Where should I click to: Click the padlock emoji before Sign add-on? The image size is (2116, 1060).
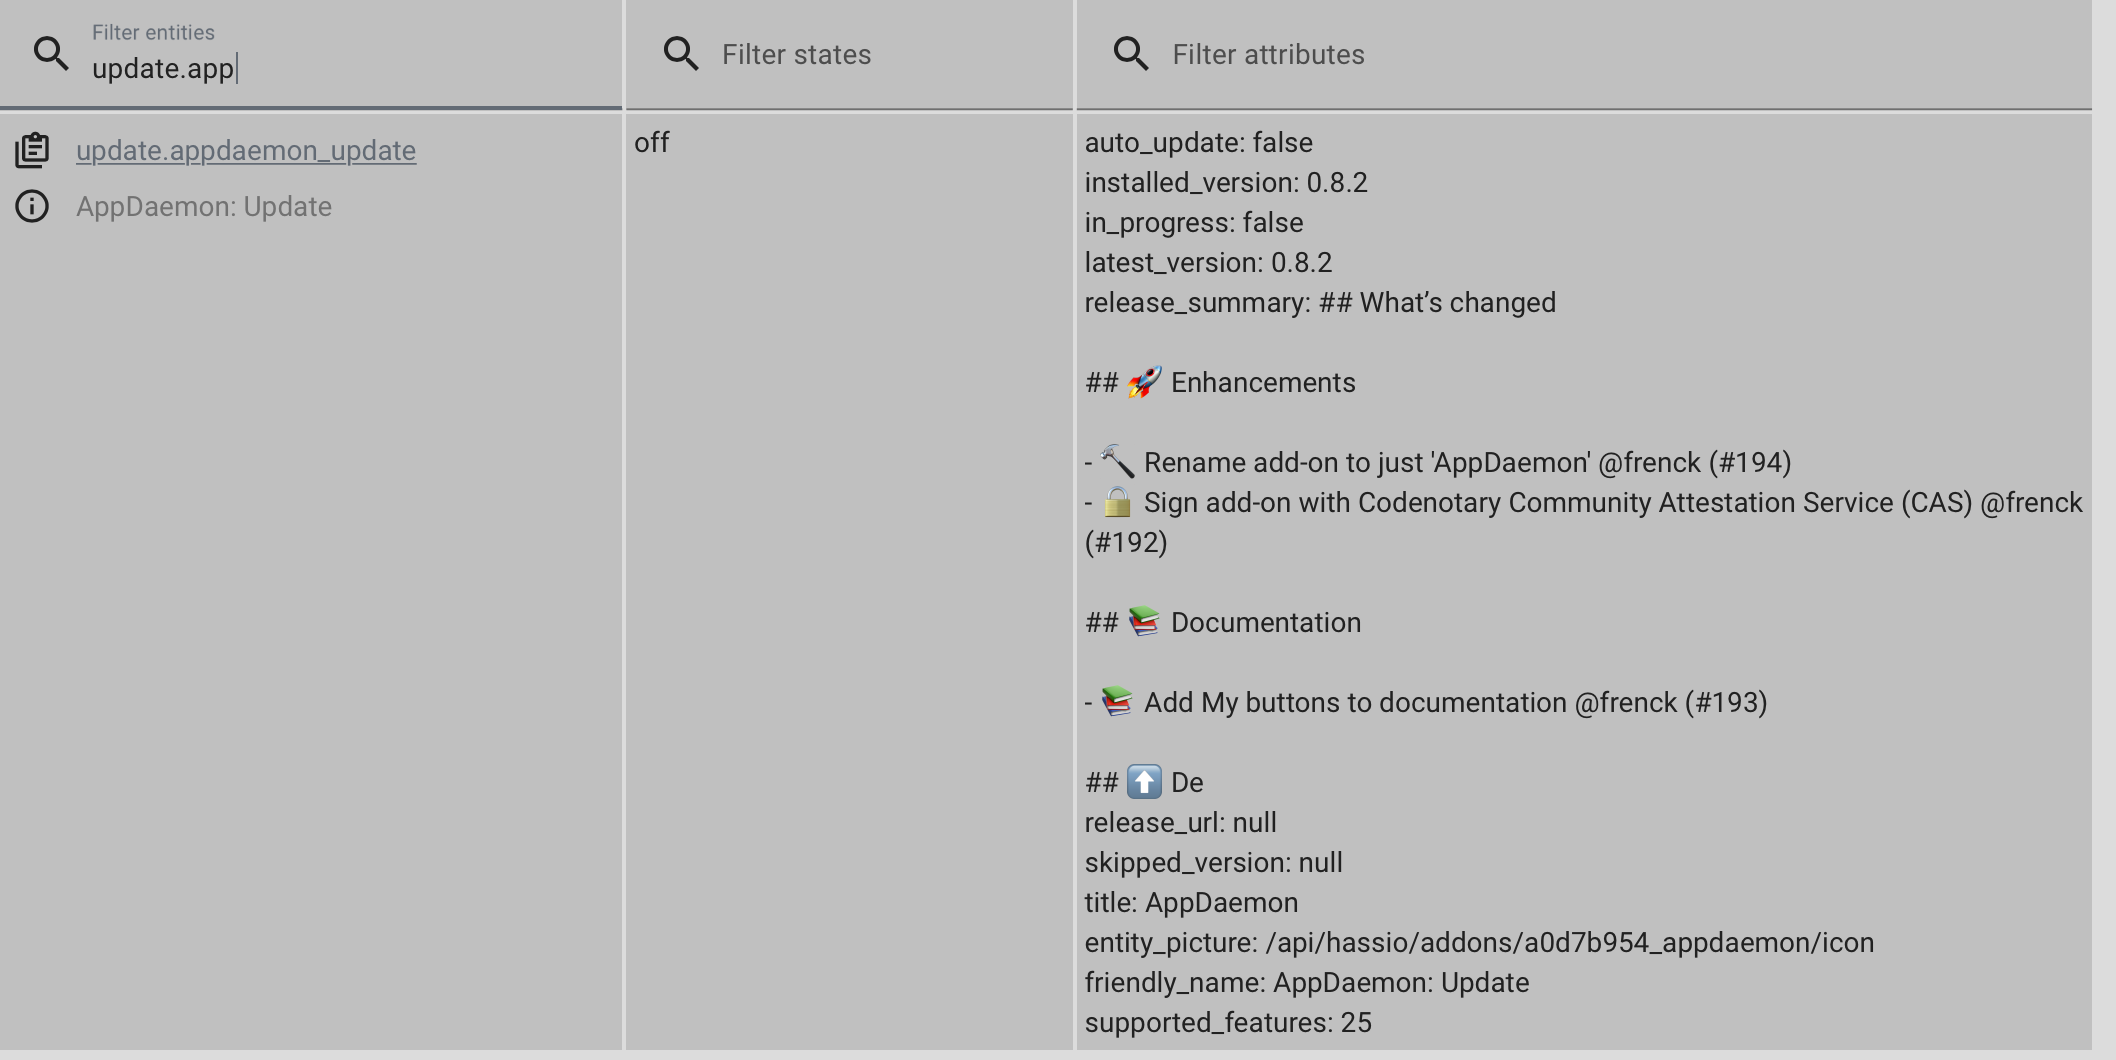[1117, 502]
